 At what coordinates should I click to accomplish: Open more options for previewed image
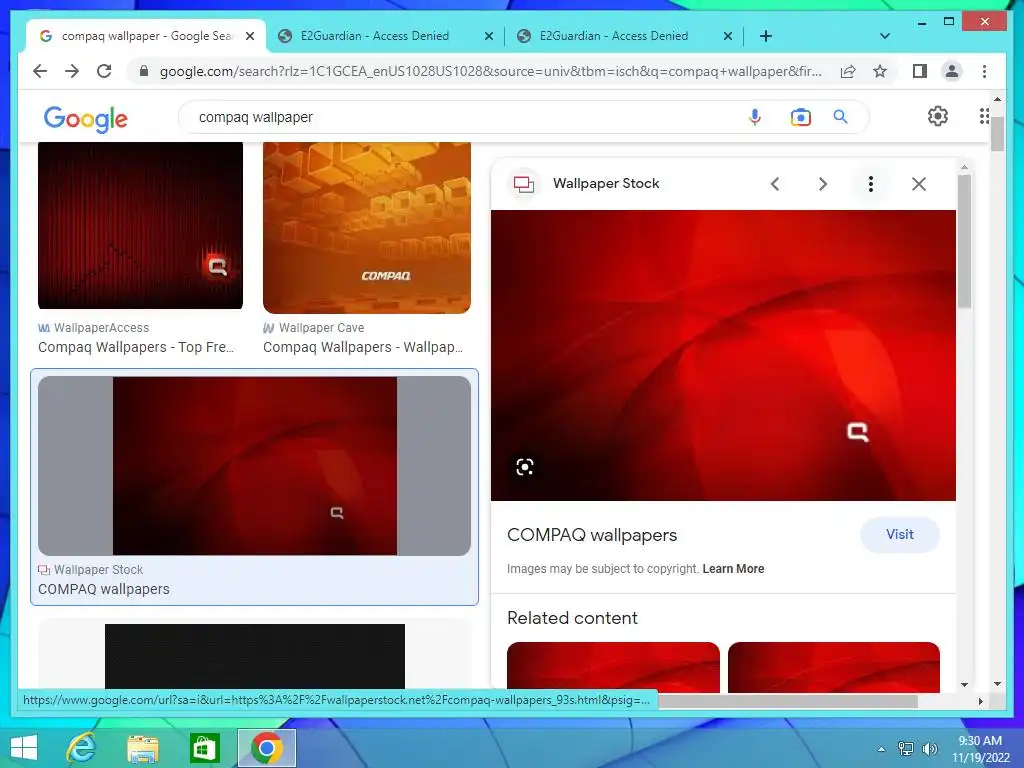click(871, 184)
